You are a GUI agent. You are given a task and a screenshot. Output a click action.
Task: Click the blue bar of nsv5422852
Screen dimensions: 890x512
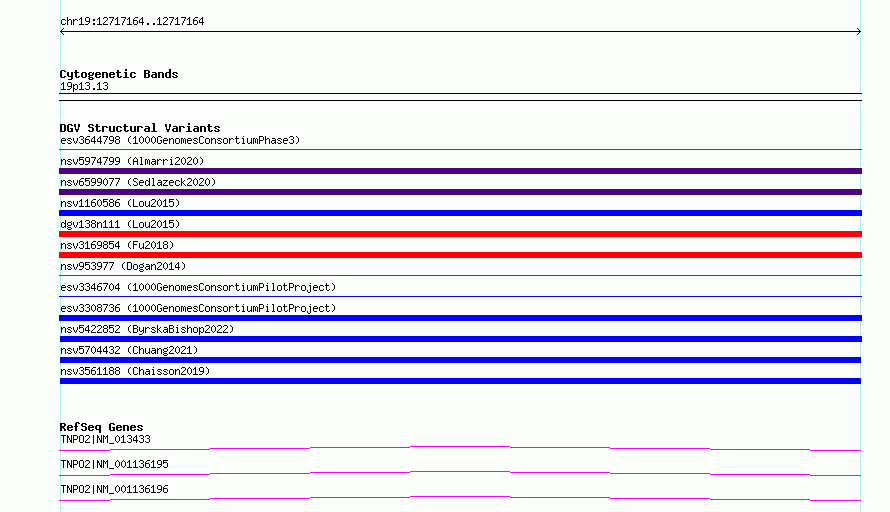(460, 339)
